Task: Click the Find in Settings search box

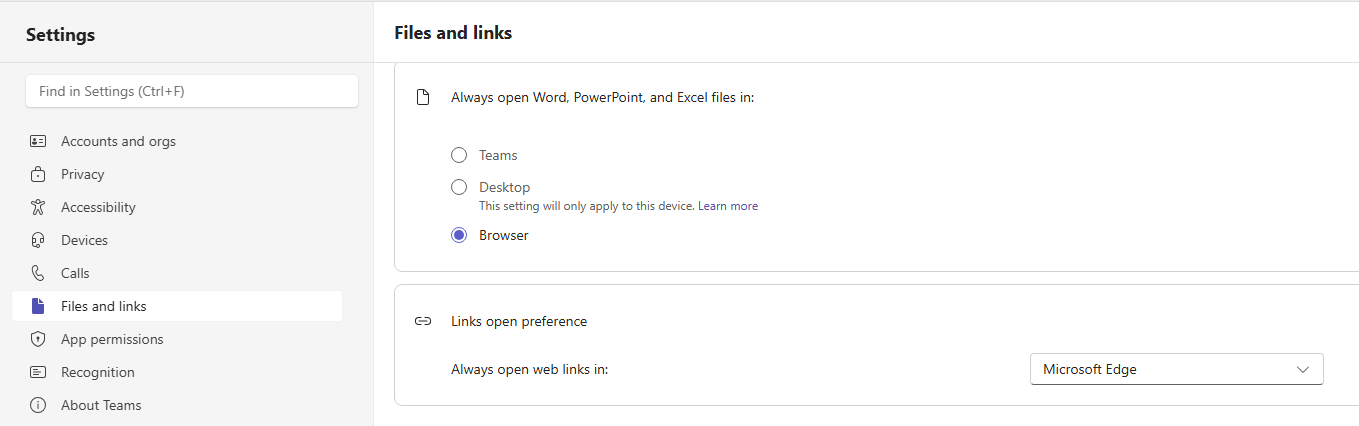Action: click(192, 91)
